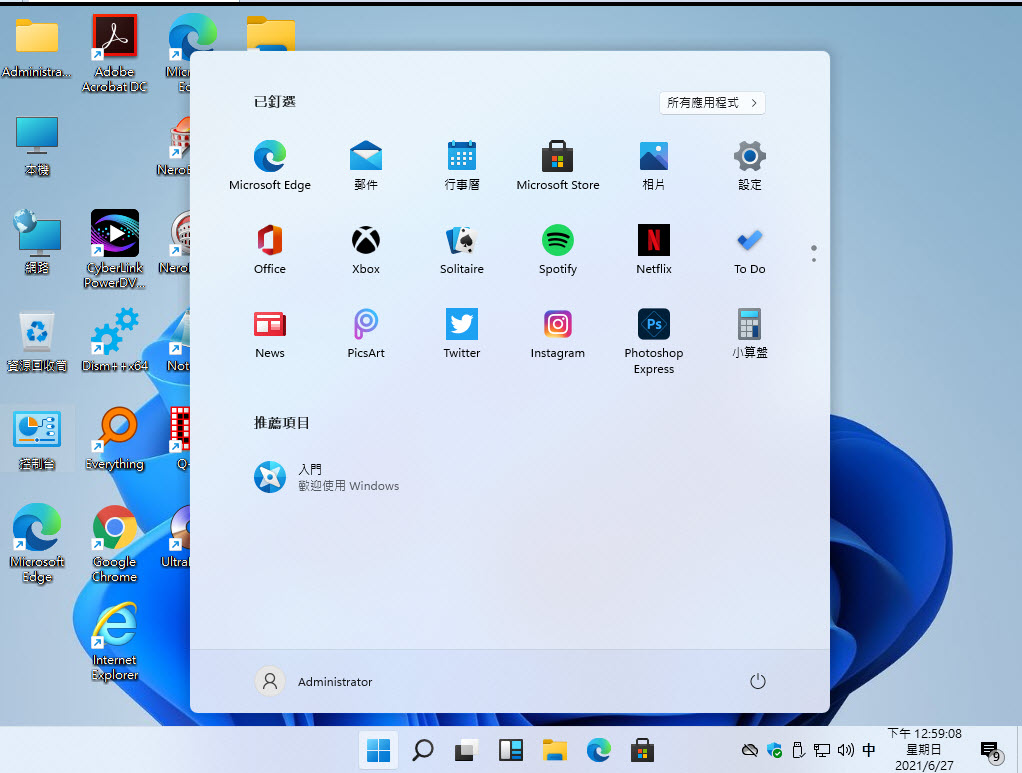Select the Adobe Acrobat DC desktop shortcut
The image size is (1022, 773).
coord(115,53)
